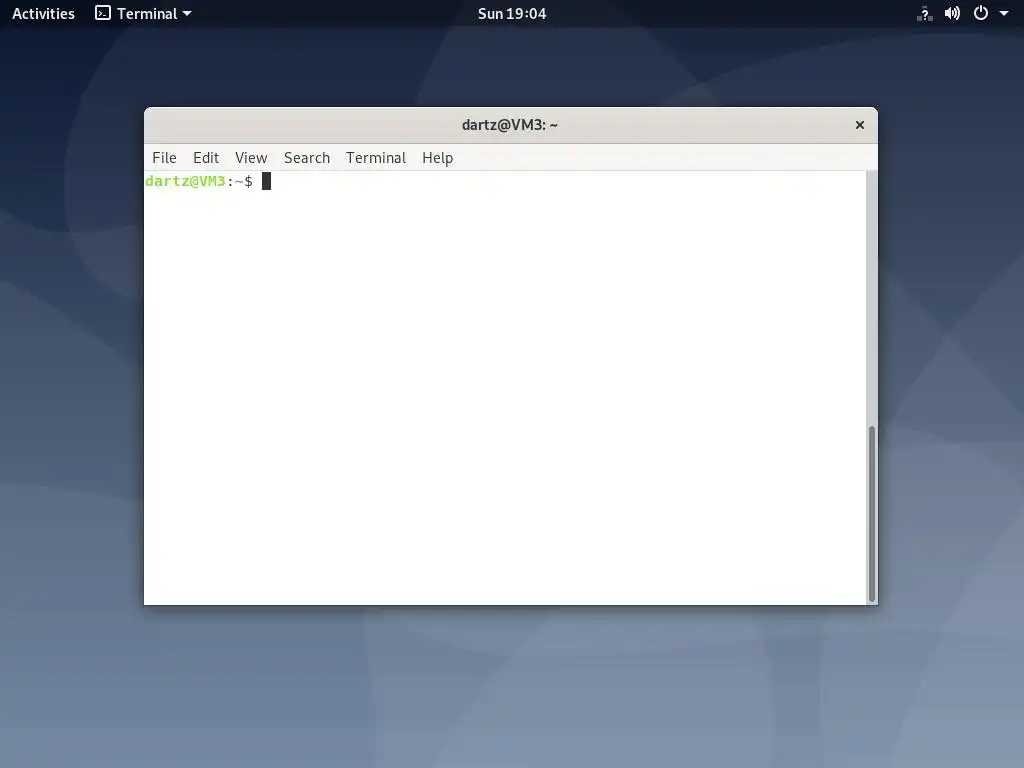This screenshot has width=1024, height=768.
Task: Open the Sun 19:04 clock calendar
Action: 511,13
